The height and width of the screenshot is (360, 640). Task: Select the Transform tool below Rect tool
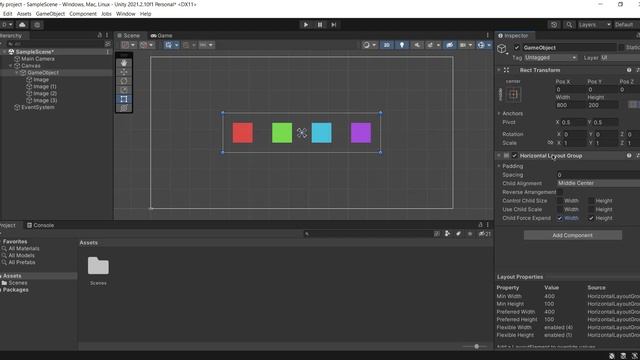pos(124,108)
